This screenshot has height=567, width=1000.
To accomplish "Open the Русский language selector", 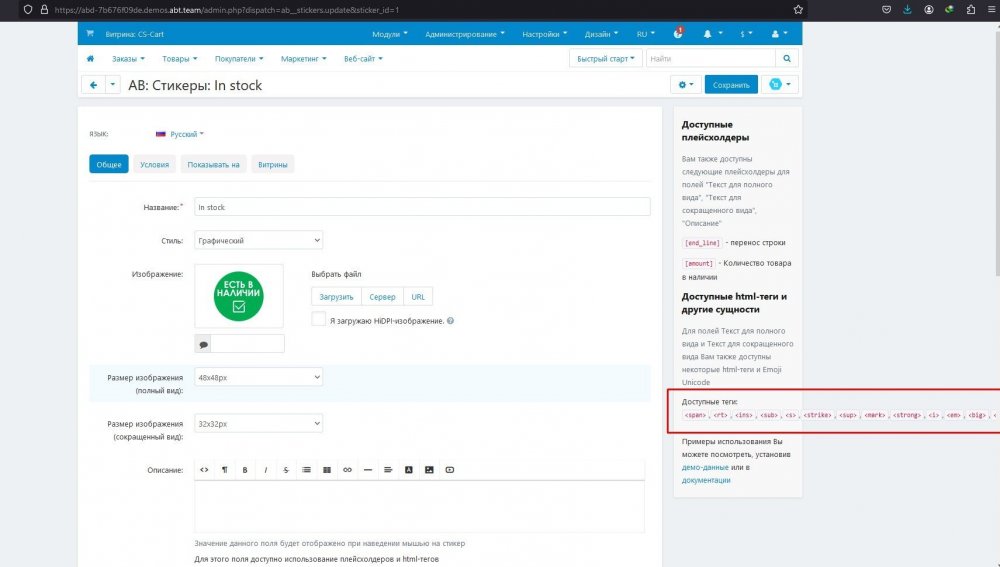I will (181, 133).
